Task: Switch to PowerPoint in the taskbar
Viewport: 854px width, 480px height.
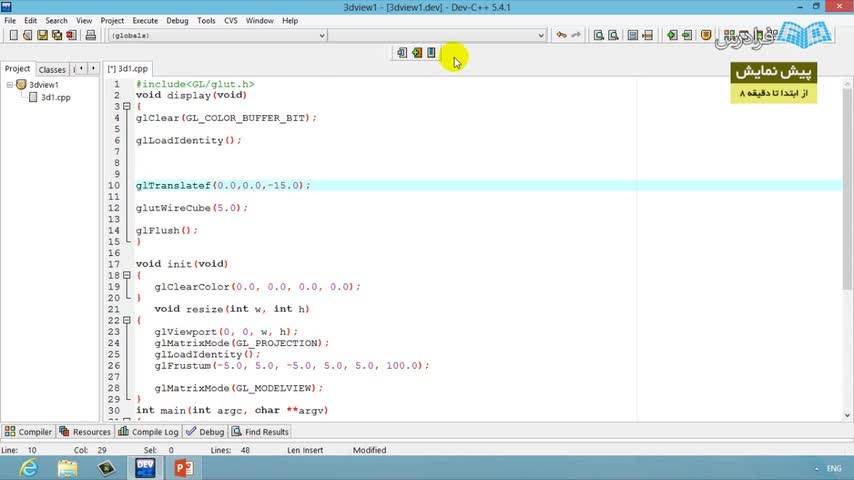Action: [x=184, y=468]
